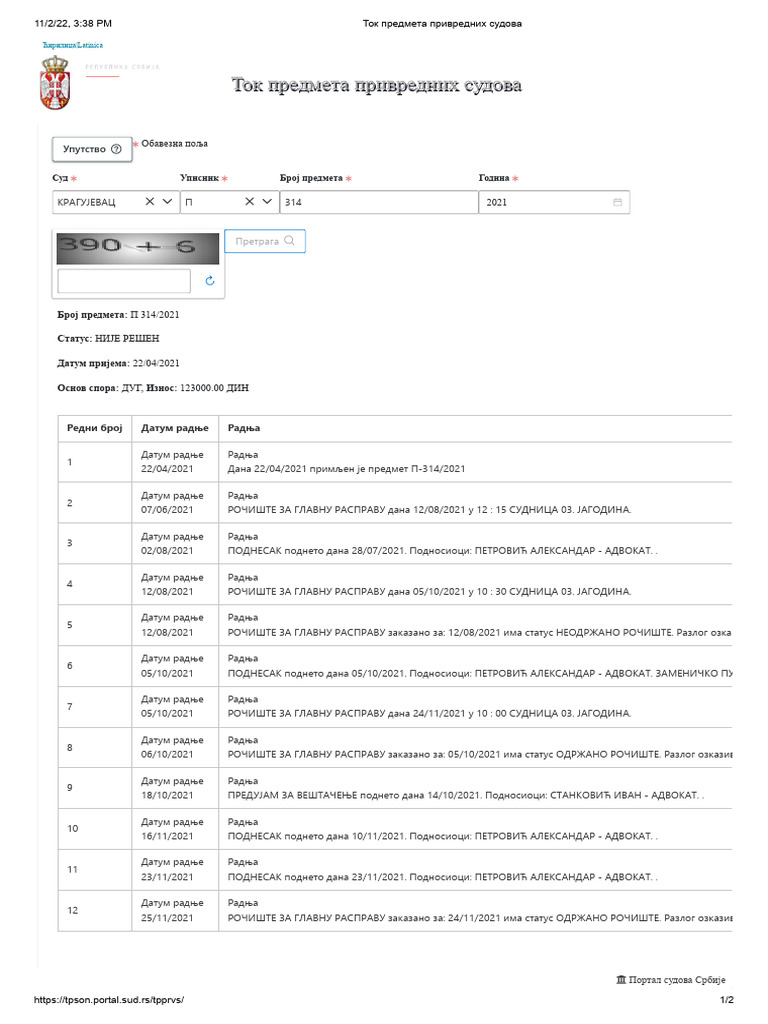Open the Упутство help button
The width and height of the screenshot is (768, 1024).
tap(92, 149)
